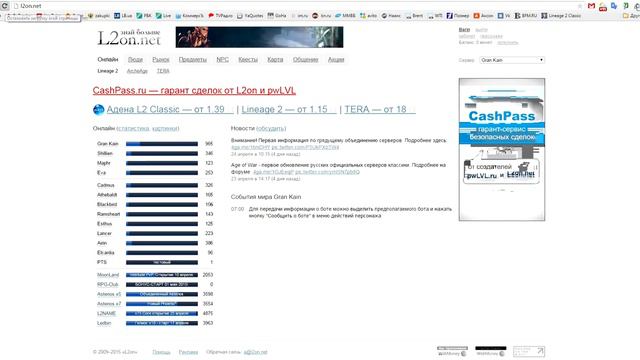This screenshot has width=640, height=360.
Task: Click the second WebMoney badge in footer
Action: (491, 351)
